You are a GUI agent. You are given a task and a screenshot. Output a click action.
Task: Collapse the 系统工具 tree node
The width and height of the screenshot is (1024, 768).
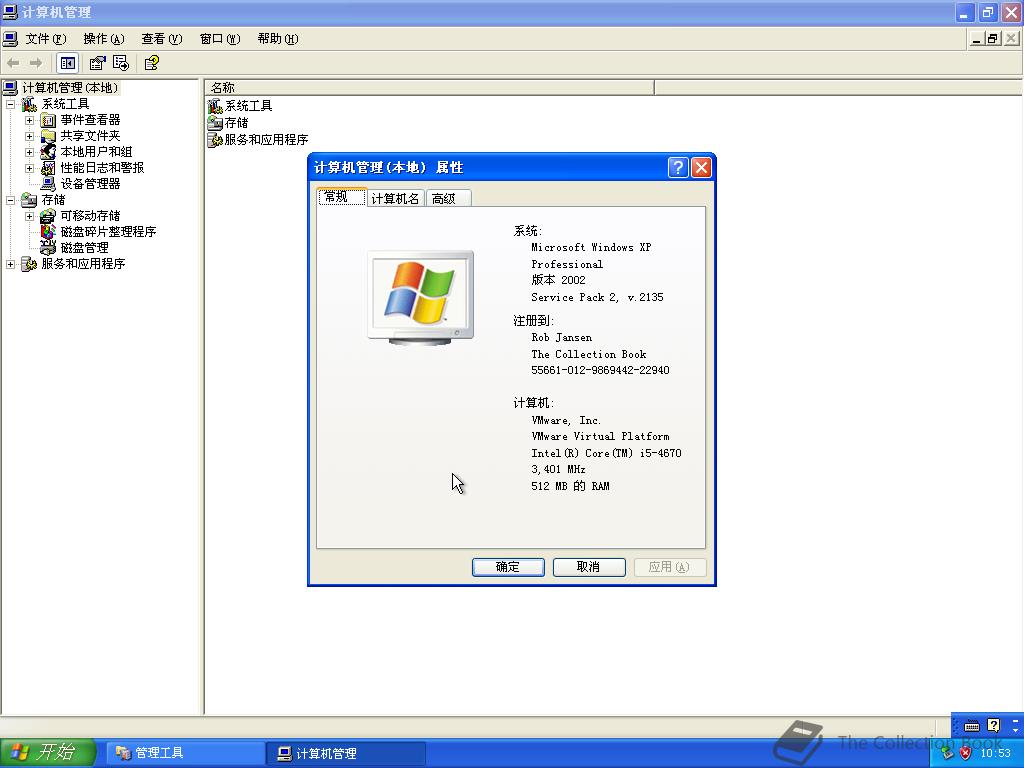pos(10,104)
